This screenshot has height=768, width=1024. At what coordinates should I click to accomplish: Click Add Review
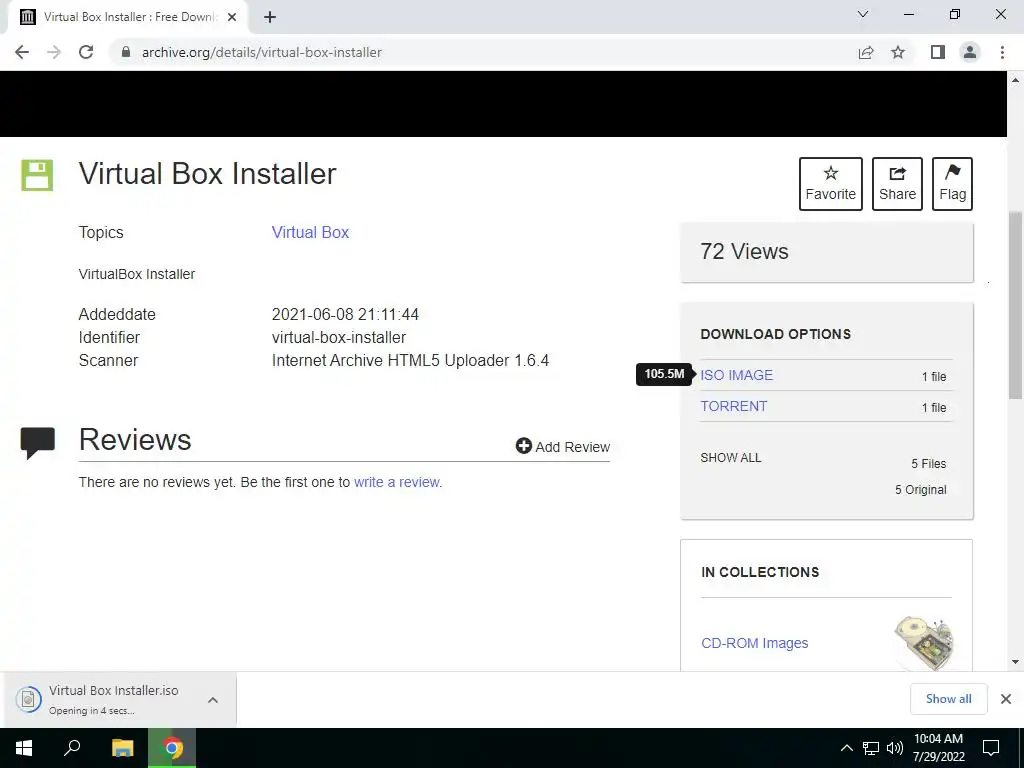pyautogui.click(x=563, y=447)
